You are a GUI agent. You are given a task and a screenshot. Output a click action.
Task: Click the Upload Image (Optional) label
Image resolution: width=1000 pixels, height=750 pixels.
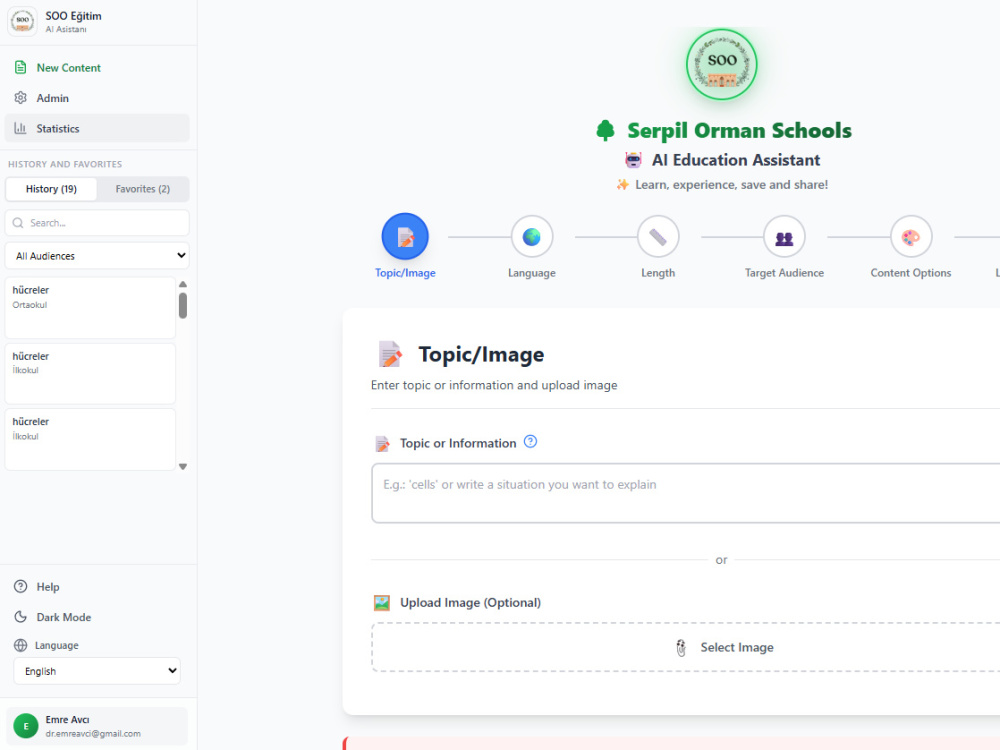[470, 603]
